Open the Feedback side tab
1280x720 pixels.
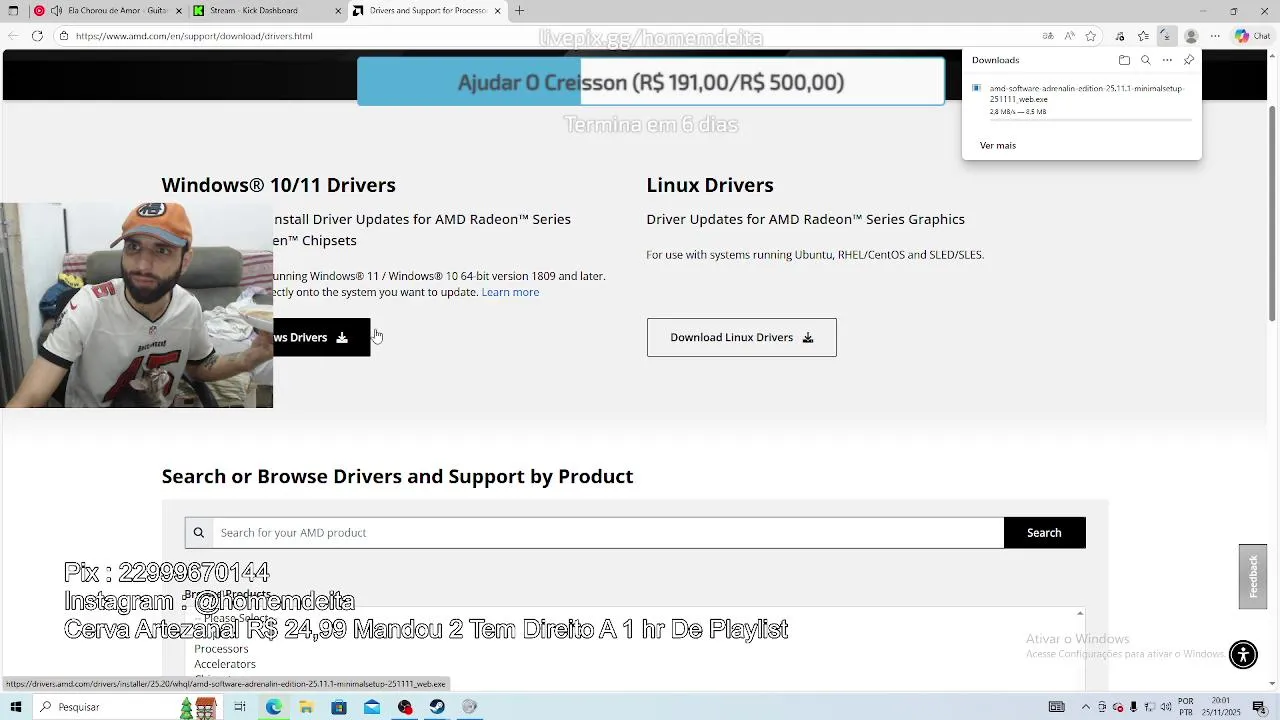(x=1253, y=576)
